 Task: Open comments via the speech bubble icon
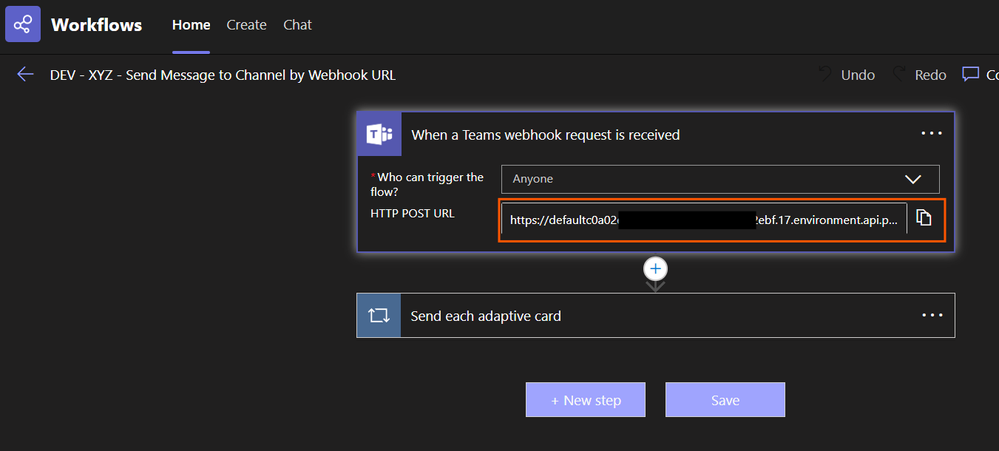click(x=970, y=75)
